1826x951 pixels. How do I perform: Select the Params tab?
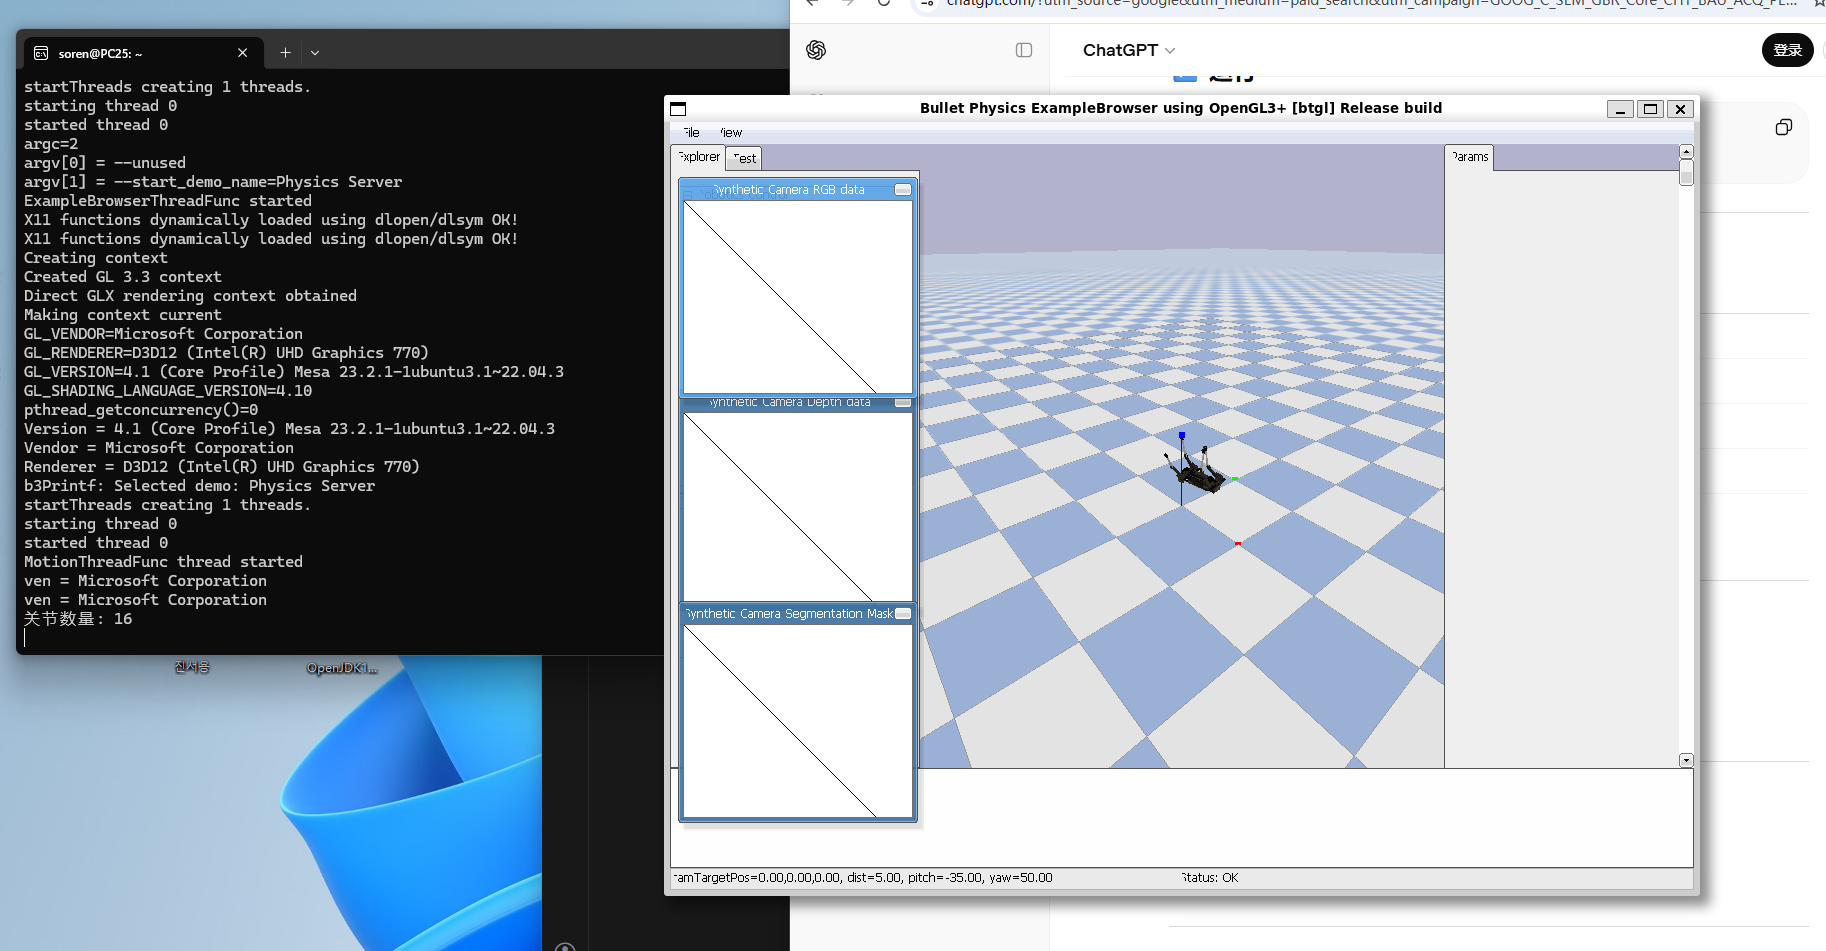[1469, 157]
